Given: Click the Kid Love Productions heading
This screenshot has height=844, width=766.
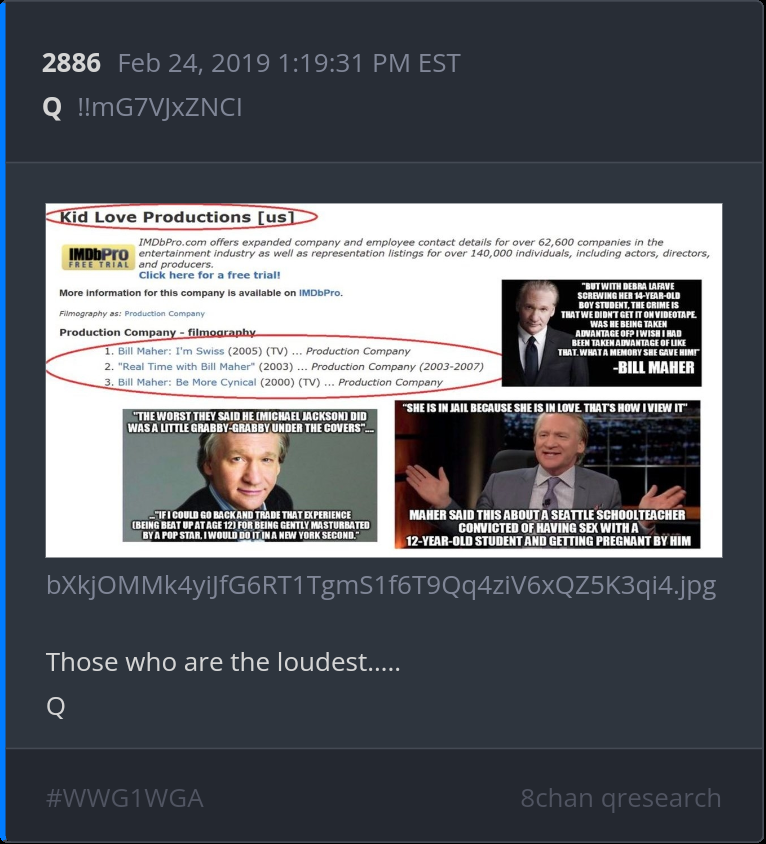Looking at the screenshot, I should click(177, 217).
